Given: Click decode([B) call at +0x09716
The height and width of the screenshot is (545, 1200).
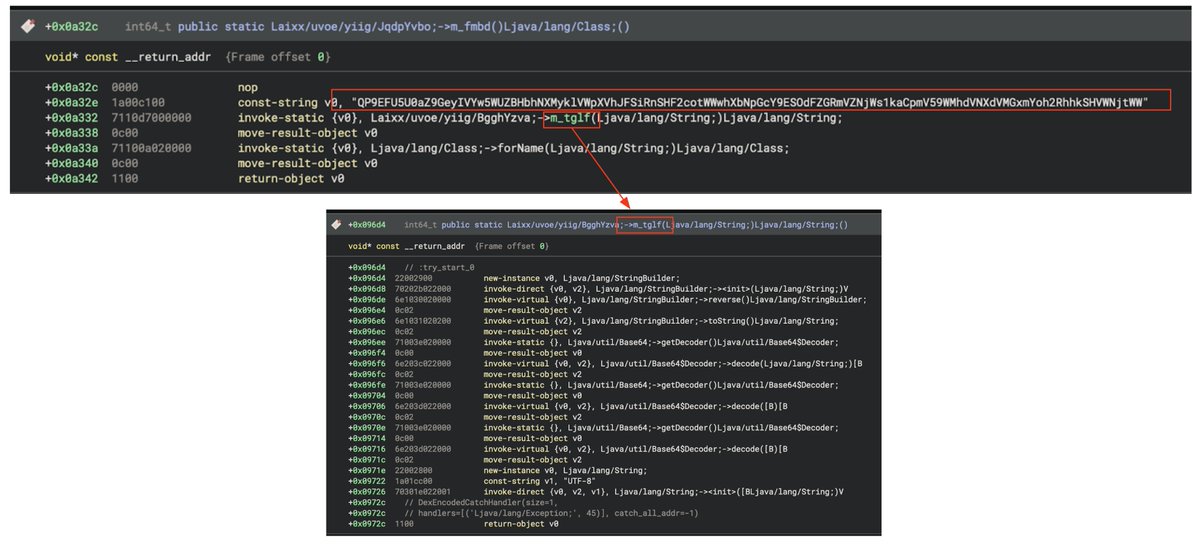Looking at the screenshot, I should pos(635,449).
